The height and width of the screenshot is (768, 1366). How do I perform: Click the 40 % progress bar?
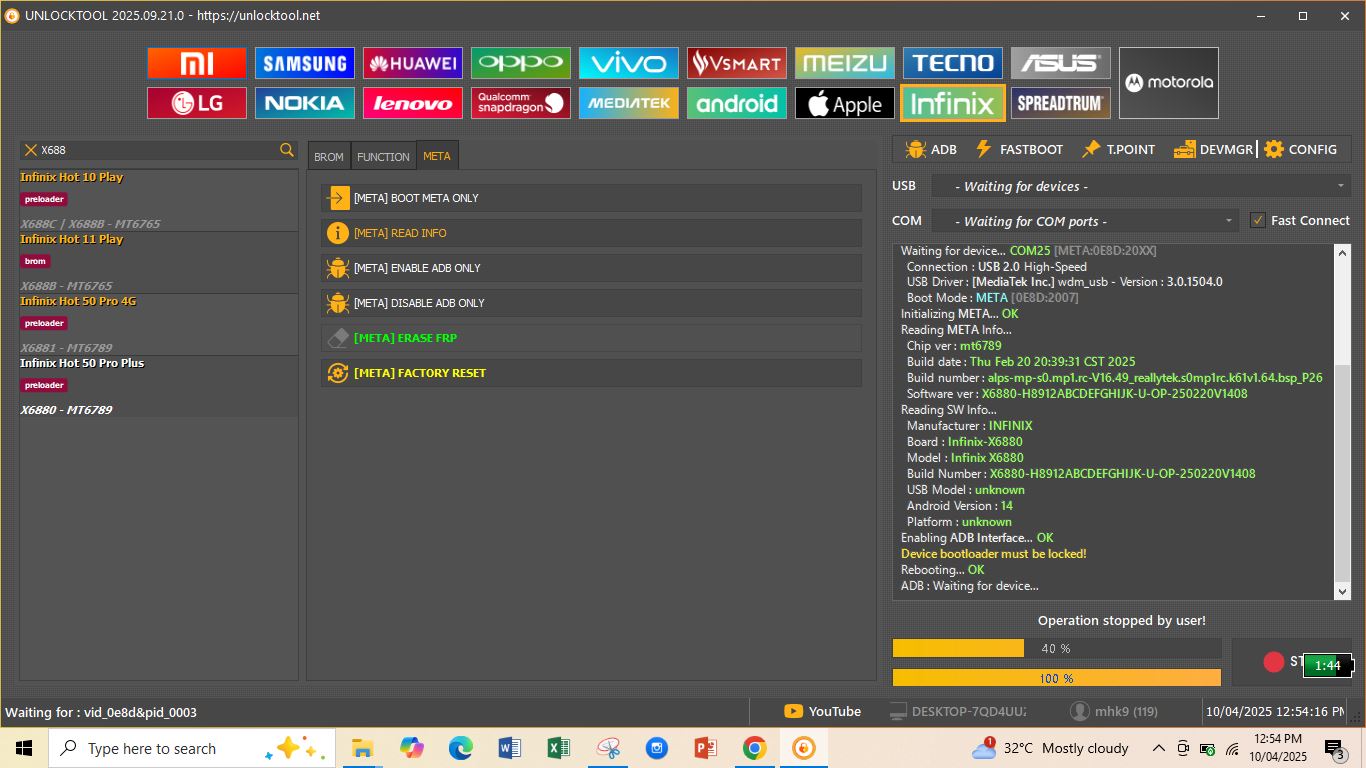click(x=1056, y=648)
